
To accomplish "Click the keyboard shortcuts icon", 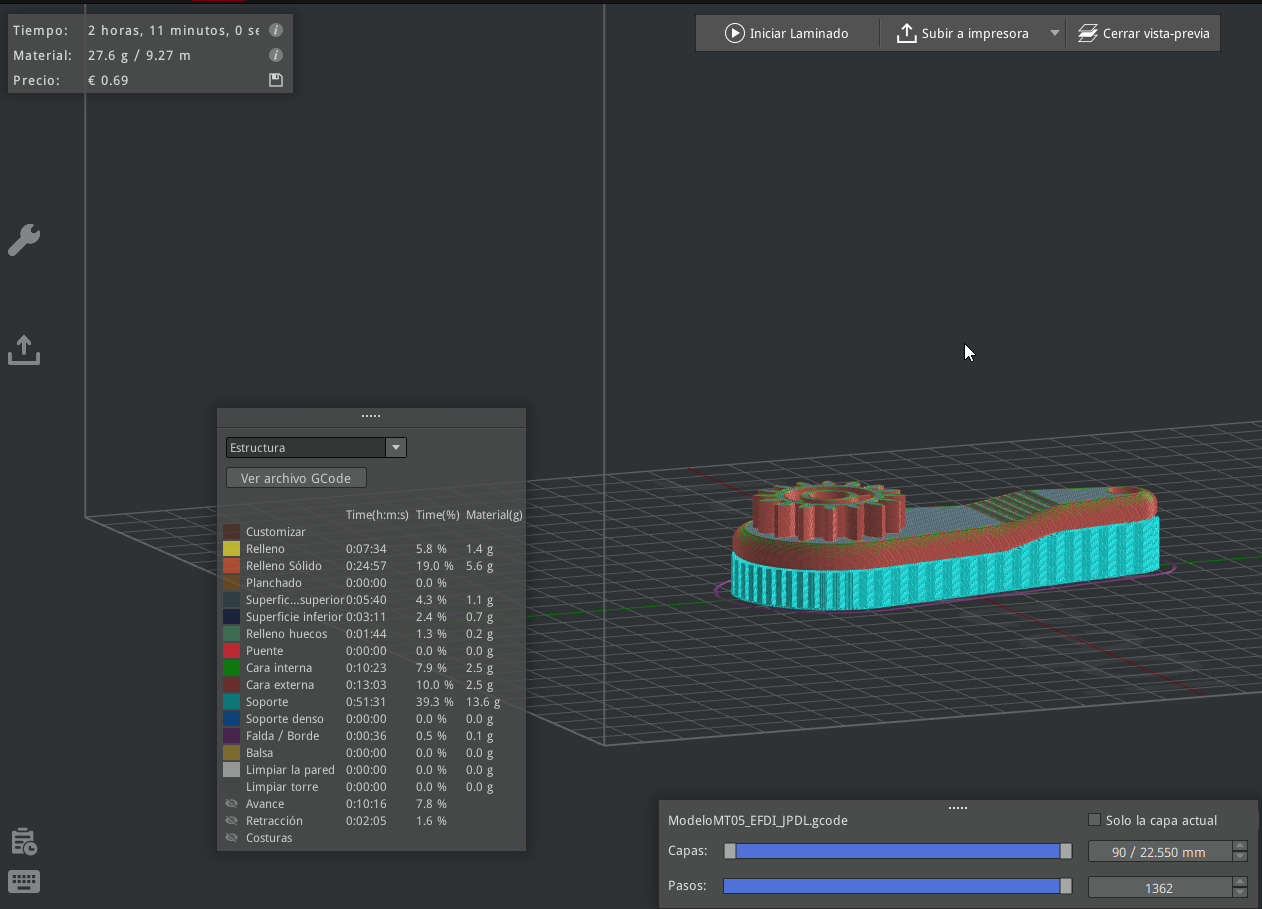I will [x=24, y=881].
